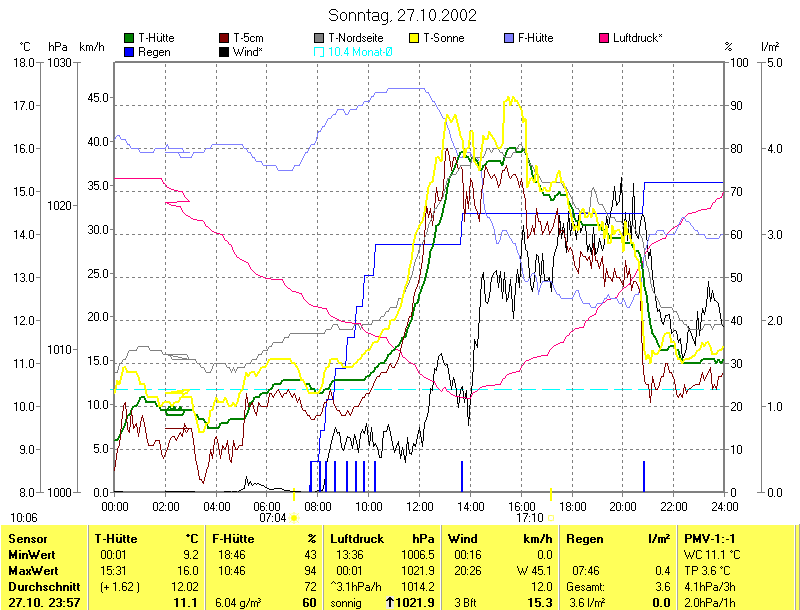Click the °C axis unit label
Screen dimensions: 800x610
coord(25,47)
